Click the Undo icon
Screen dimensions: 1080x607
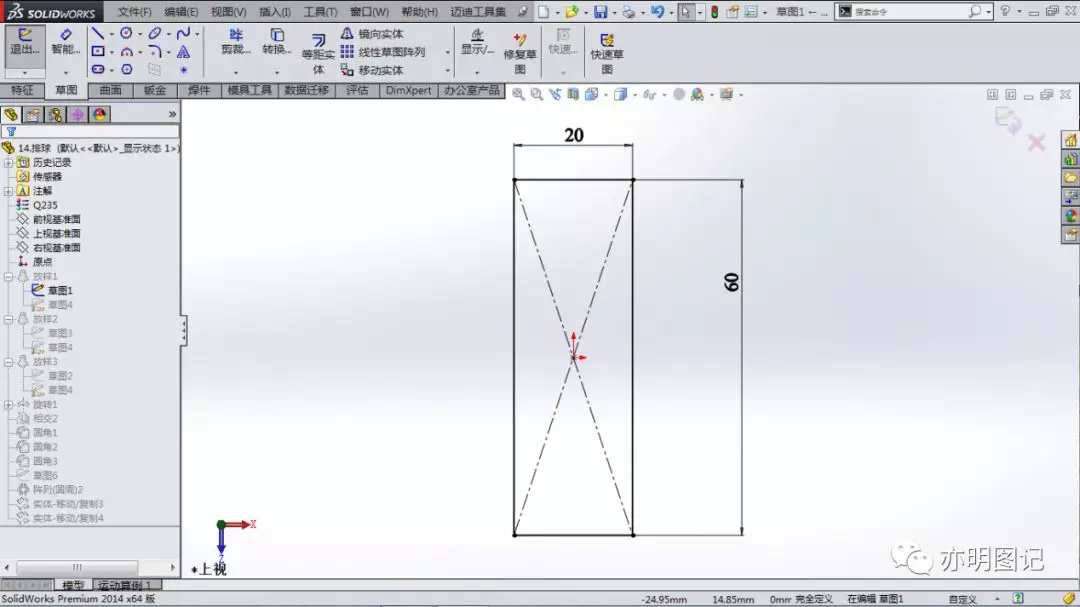pyautogui.click(x=658, y=12)
